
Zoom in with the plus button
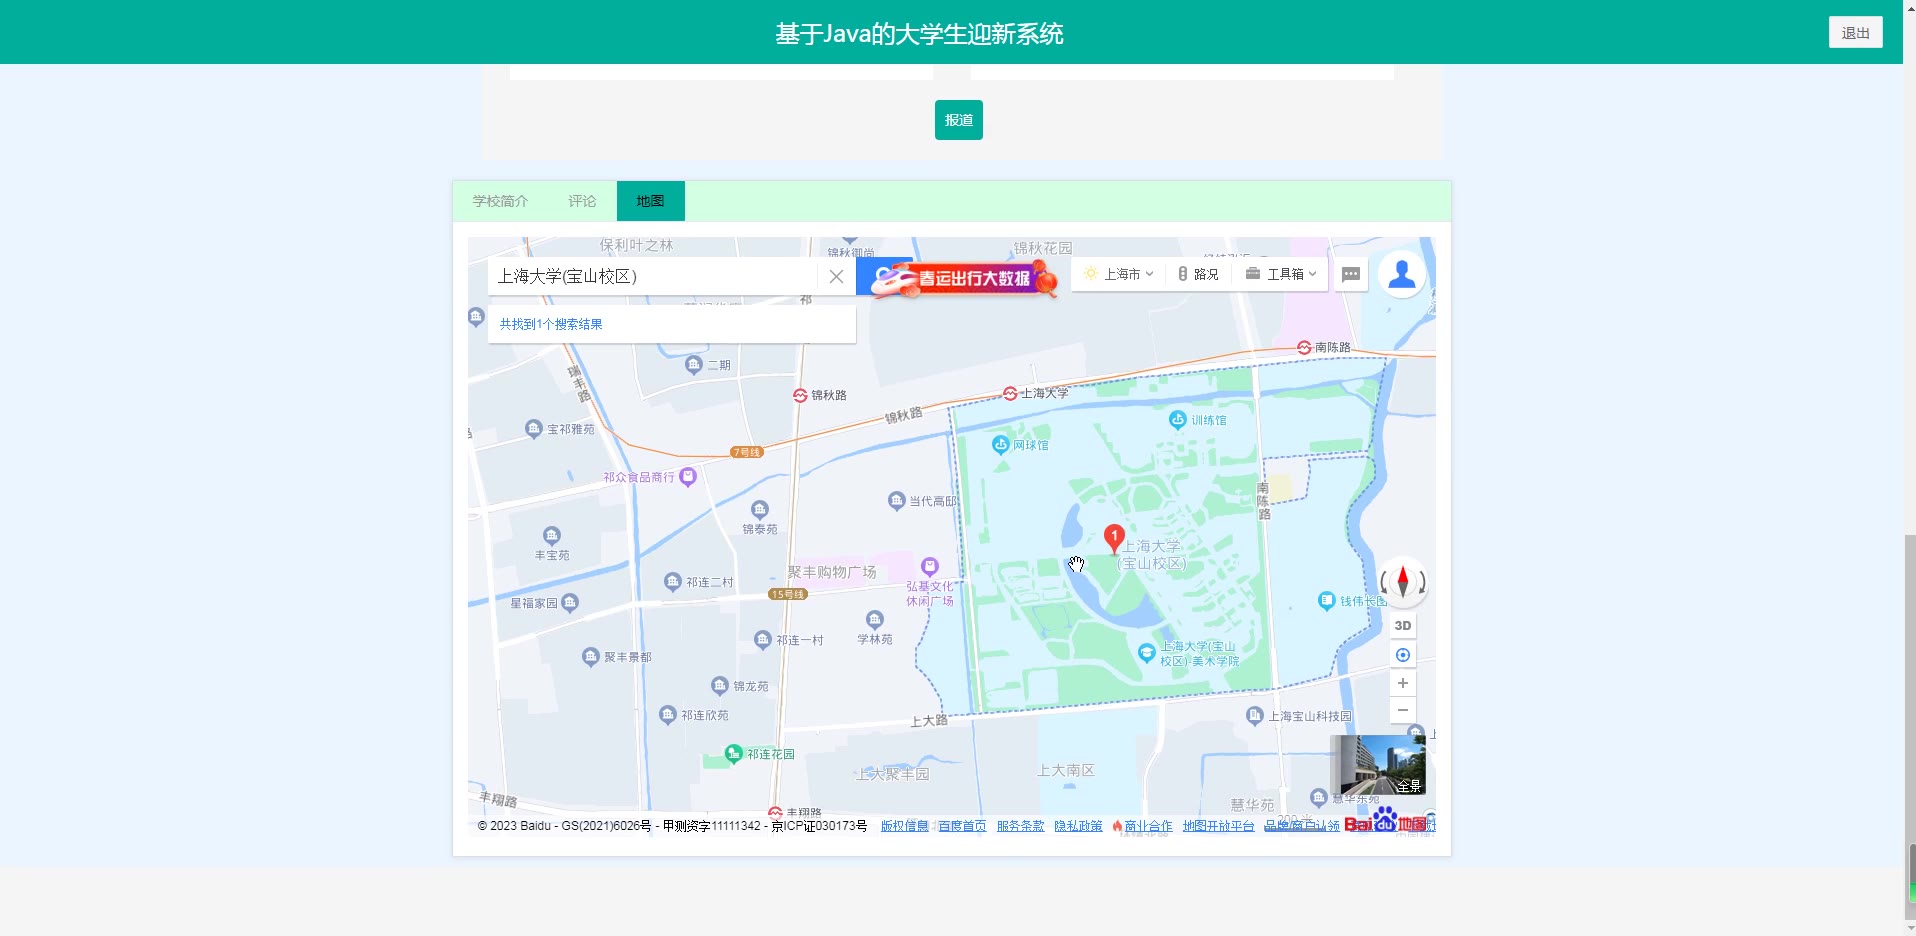(x=1403, y=683)
